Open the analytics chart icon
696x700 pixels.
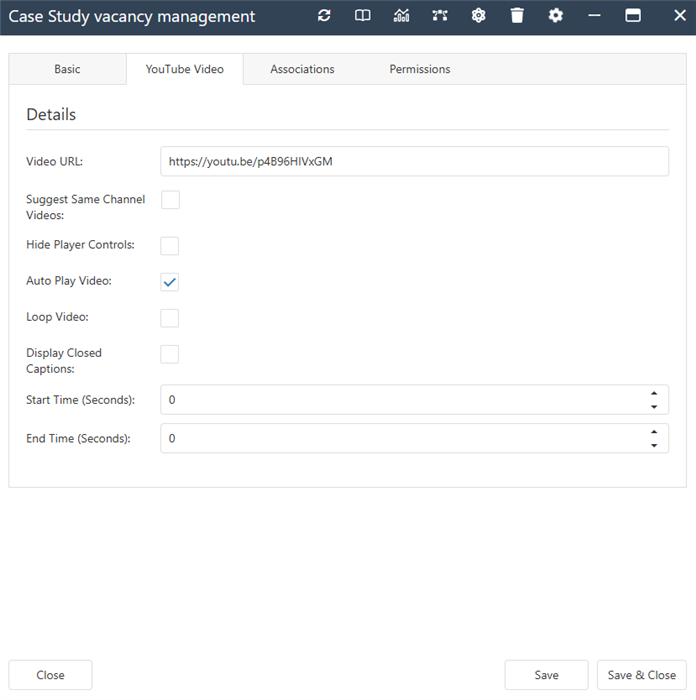[x=401, y=16]
